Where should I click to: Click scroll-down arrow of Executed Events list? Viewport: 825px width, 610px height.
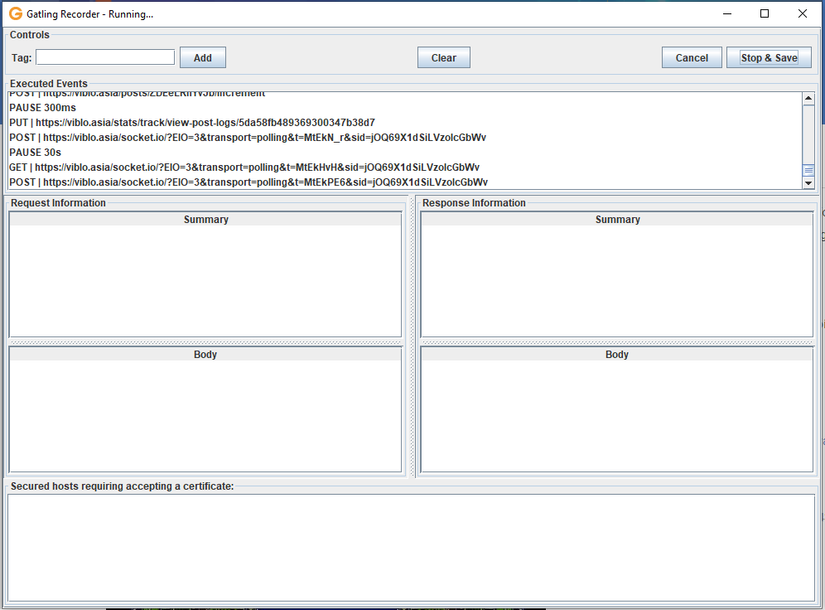pos(809,183)
